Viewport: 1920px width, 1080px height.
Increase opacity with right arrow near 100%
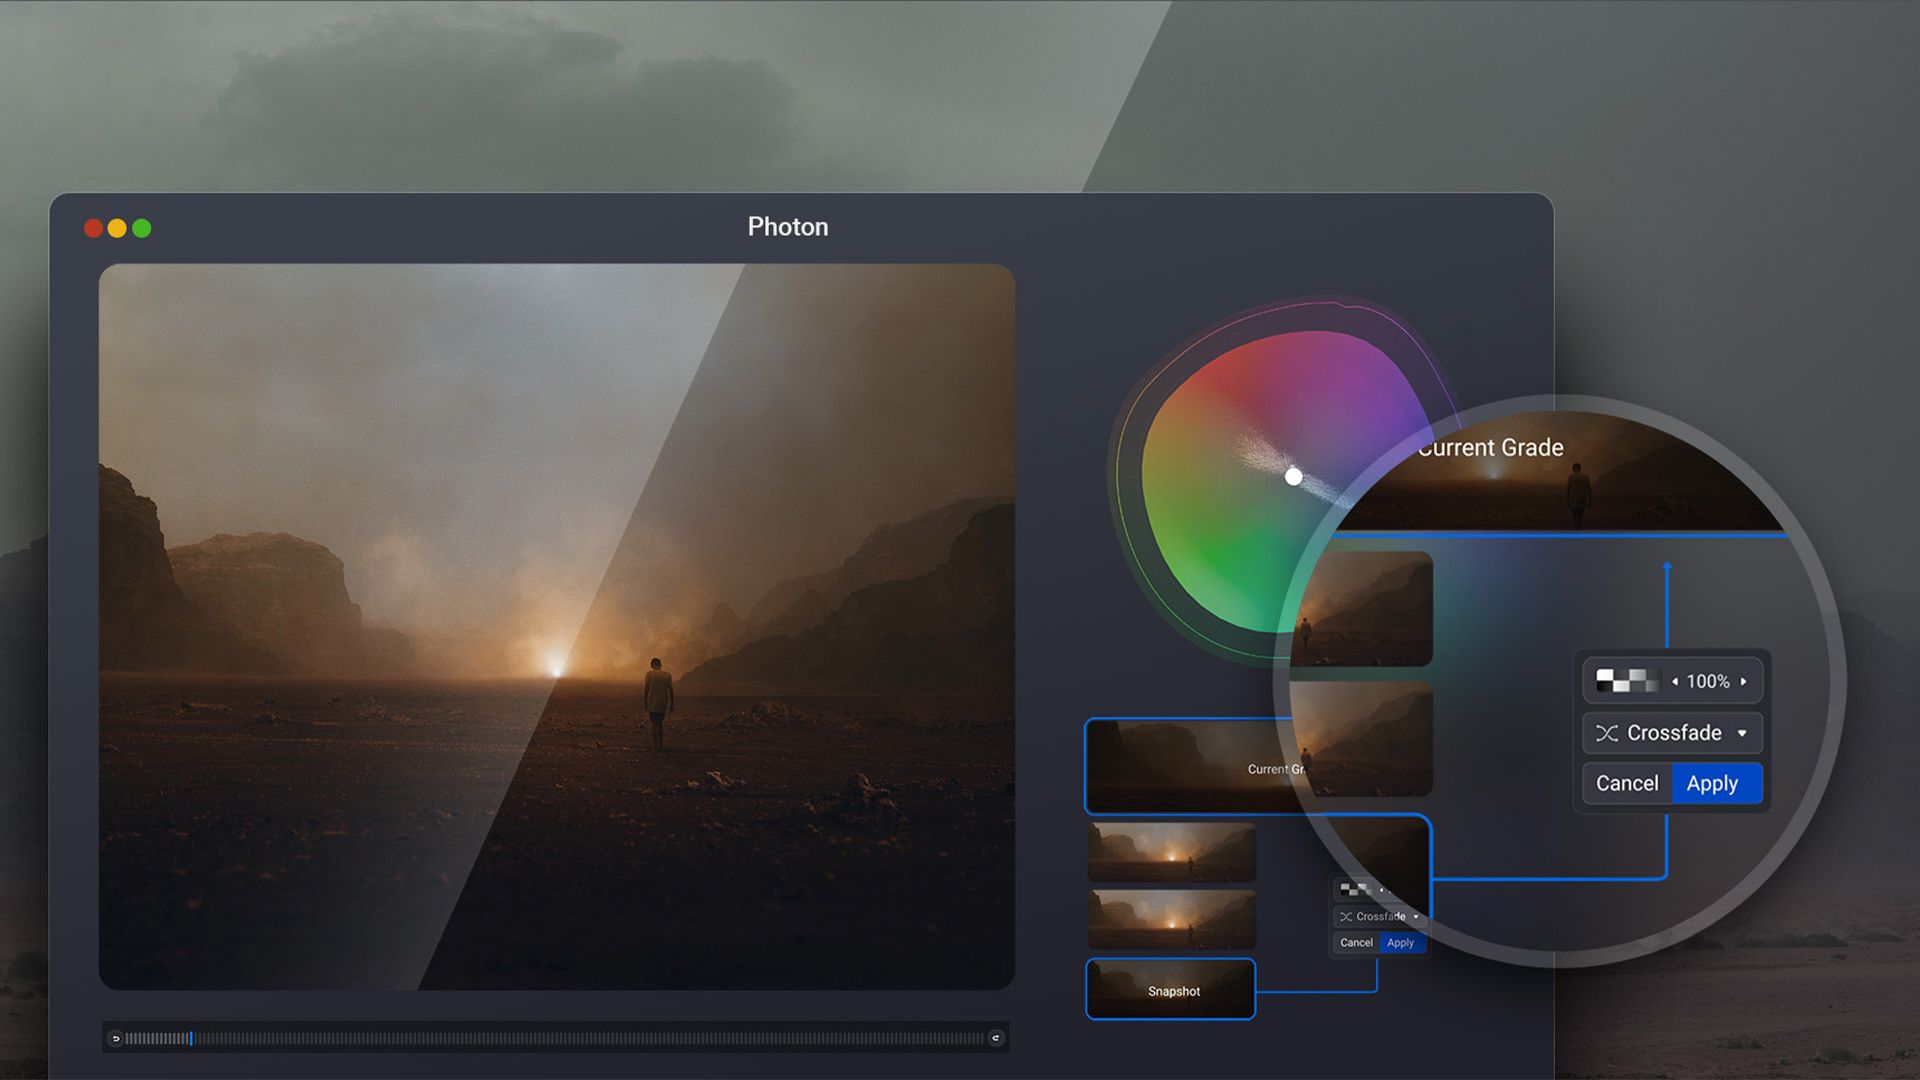click(1743, 682)
